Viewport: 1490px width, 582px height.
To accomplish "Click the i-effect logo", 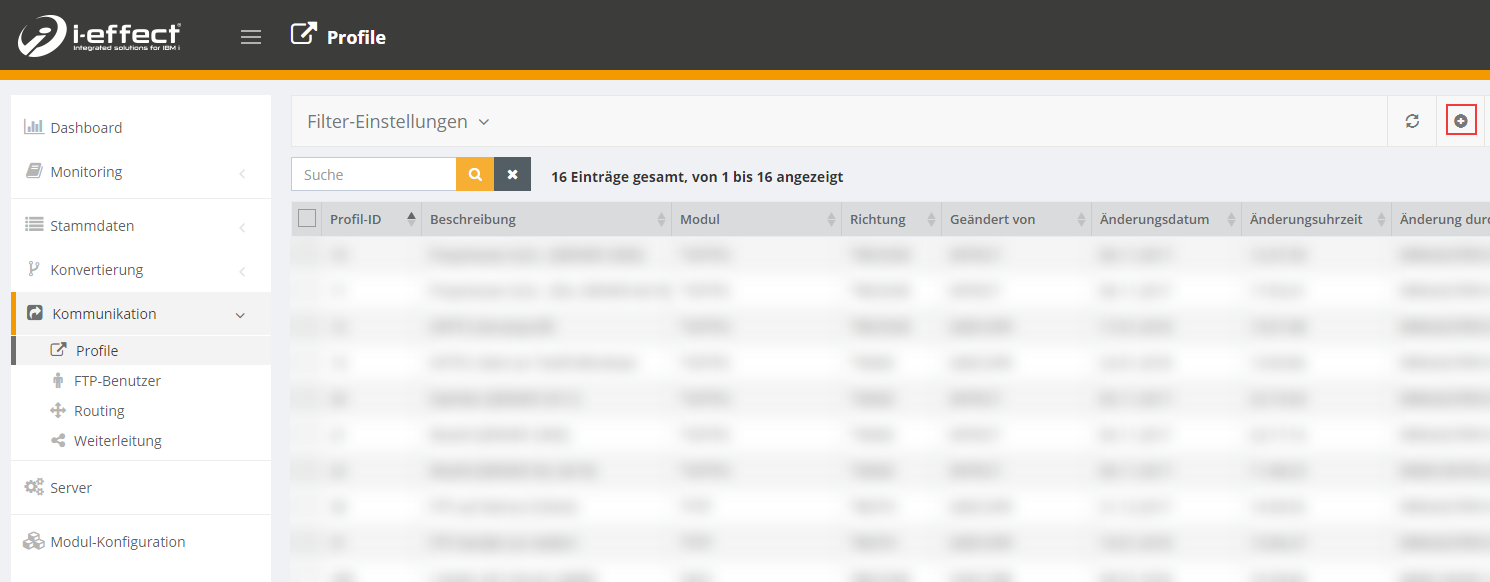I will click(99, 36).
